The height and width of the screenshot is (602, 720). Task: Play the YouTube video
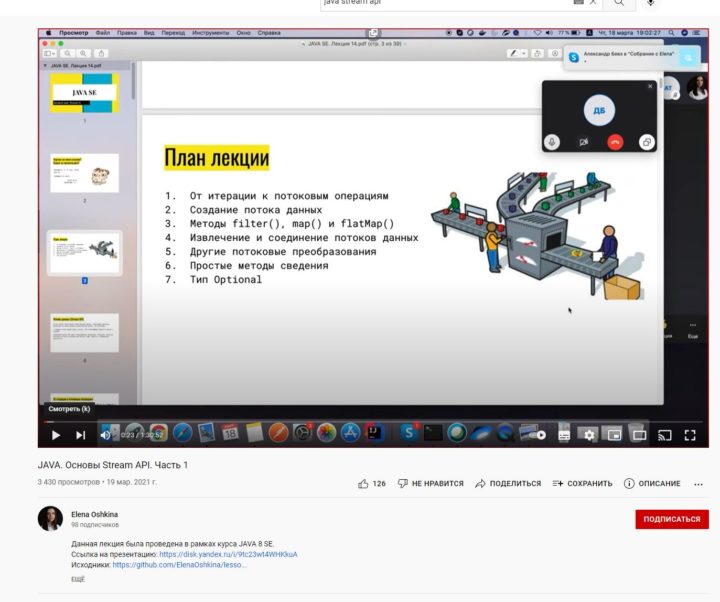pos(56,435)
